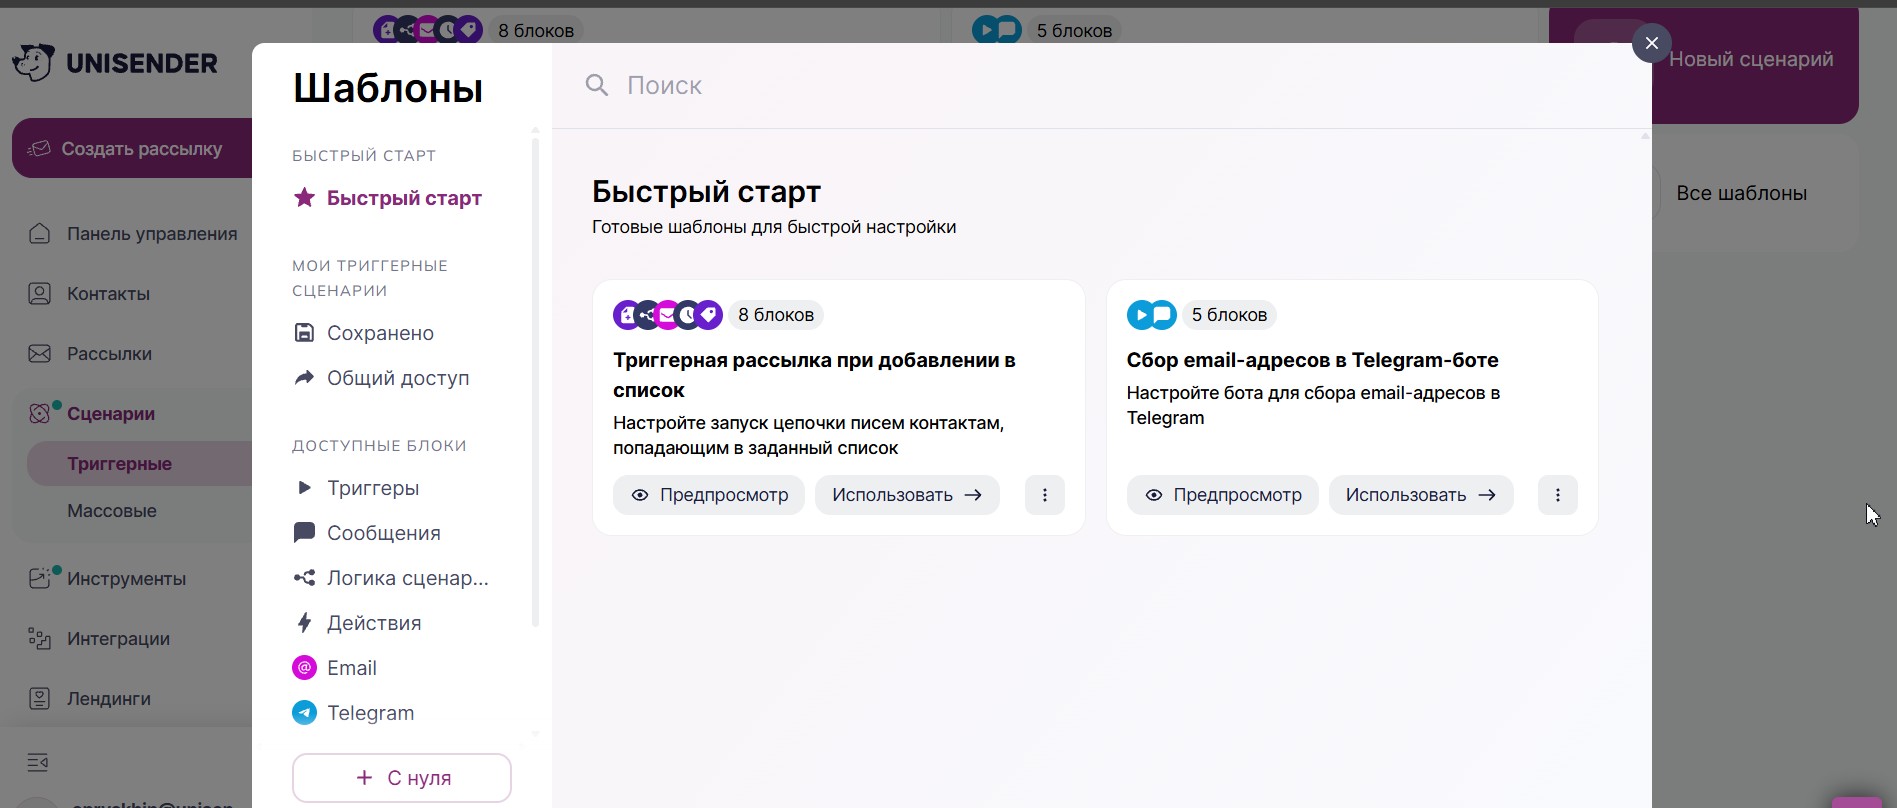Click the Интеграции icon in sidebar
Screen dimensions: 1897x808
click(39, 638)
